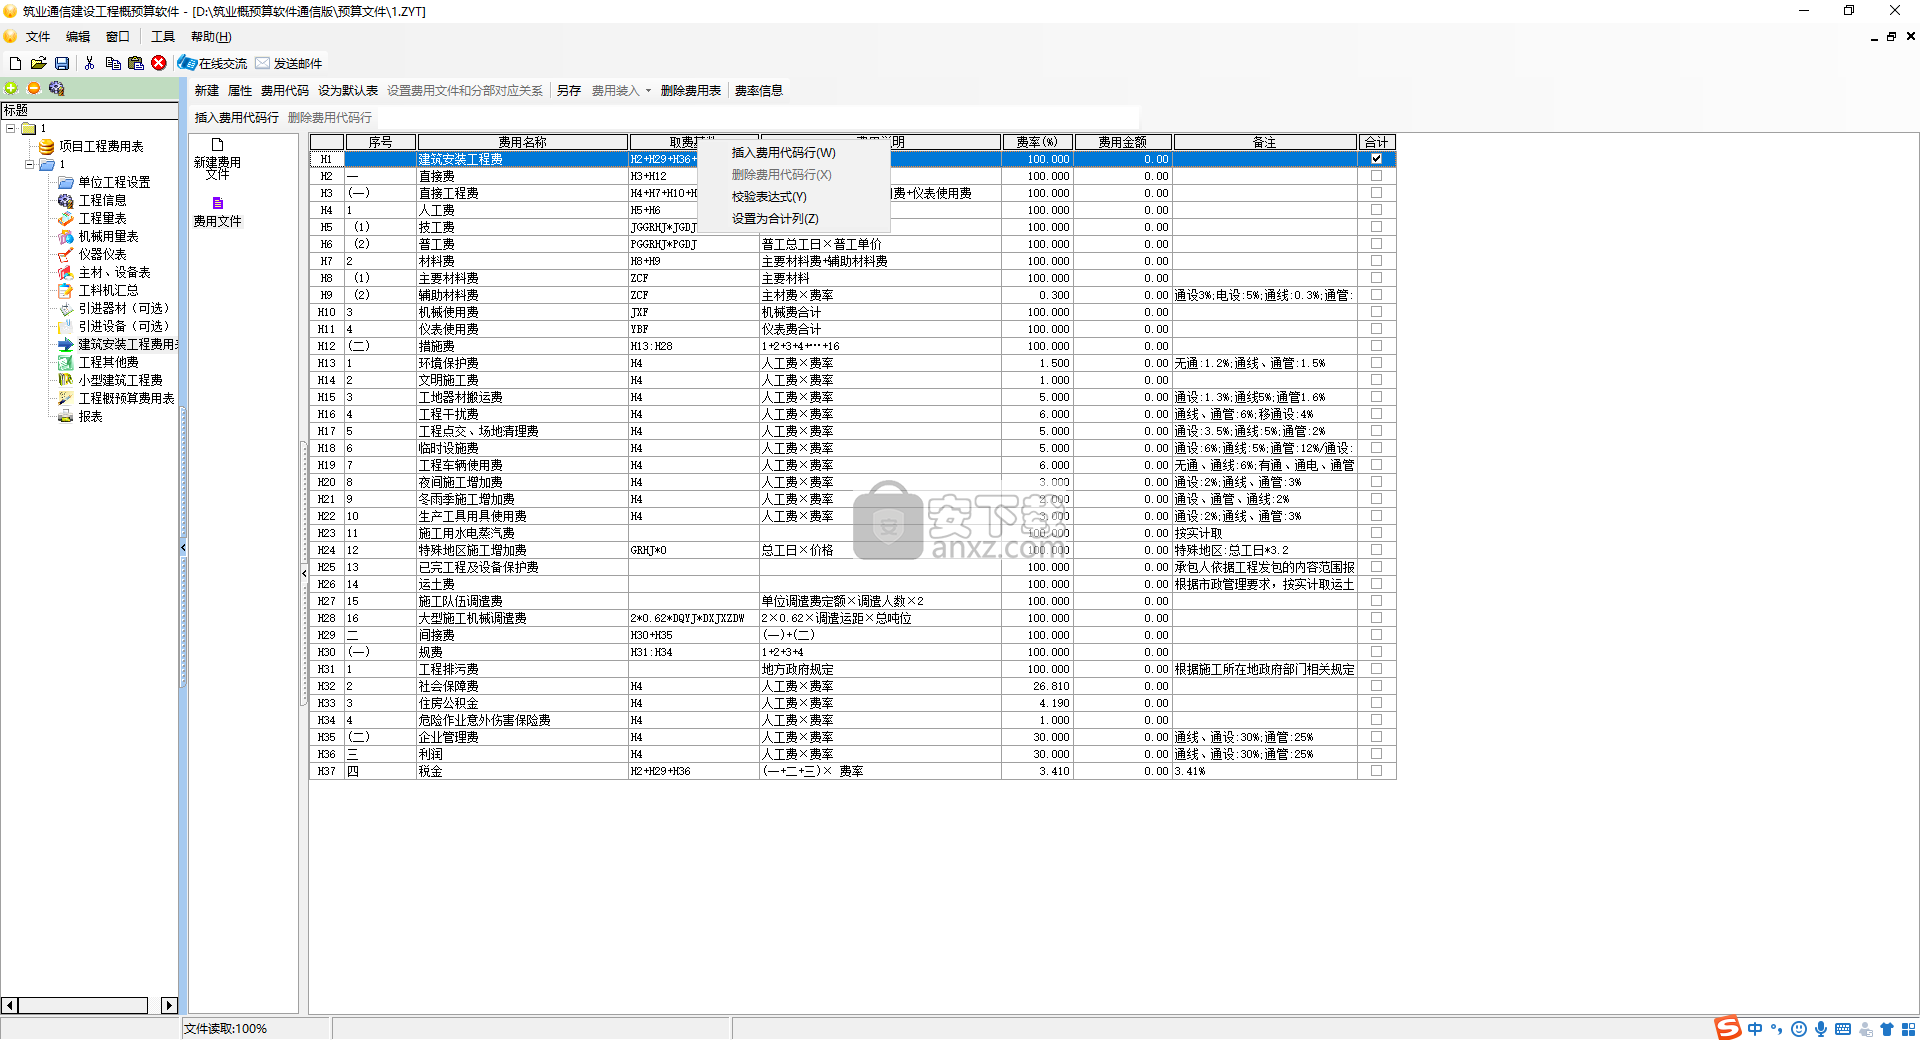Click the New file toolbar icon
The width and height of the screenshot is (1920, 1040).
15,63
